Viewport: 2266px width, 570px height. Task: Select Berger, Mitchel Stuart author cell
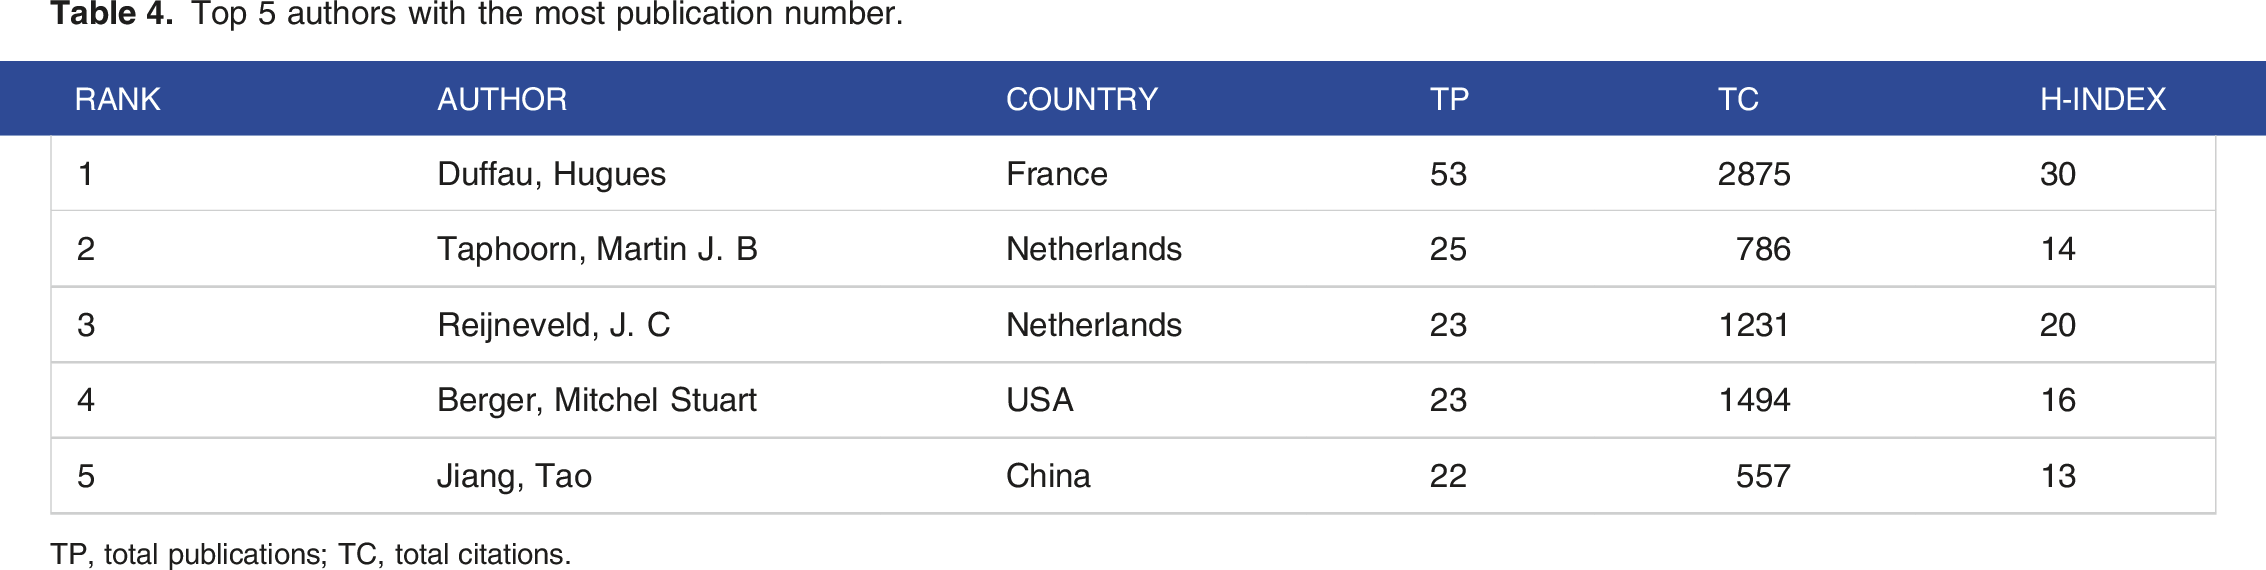click(x=597, y=400)
